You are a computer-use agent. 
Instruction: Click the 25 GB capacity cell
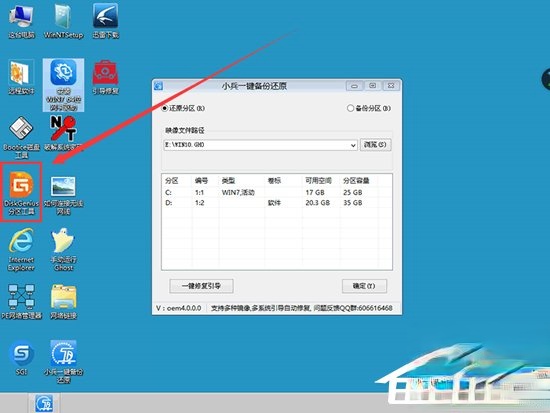[x=353, y=193]
